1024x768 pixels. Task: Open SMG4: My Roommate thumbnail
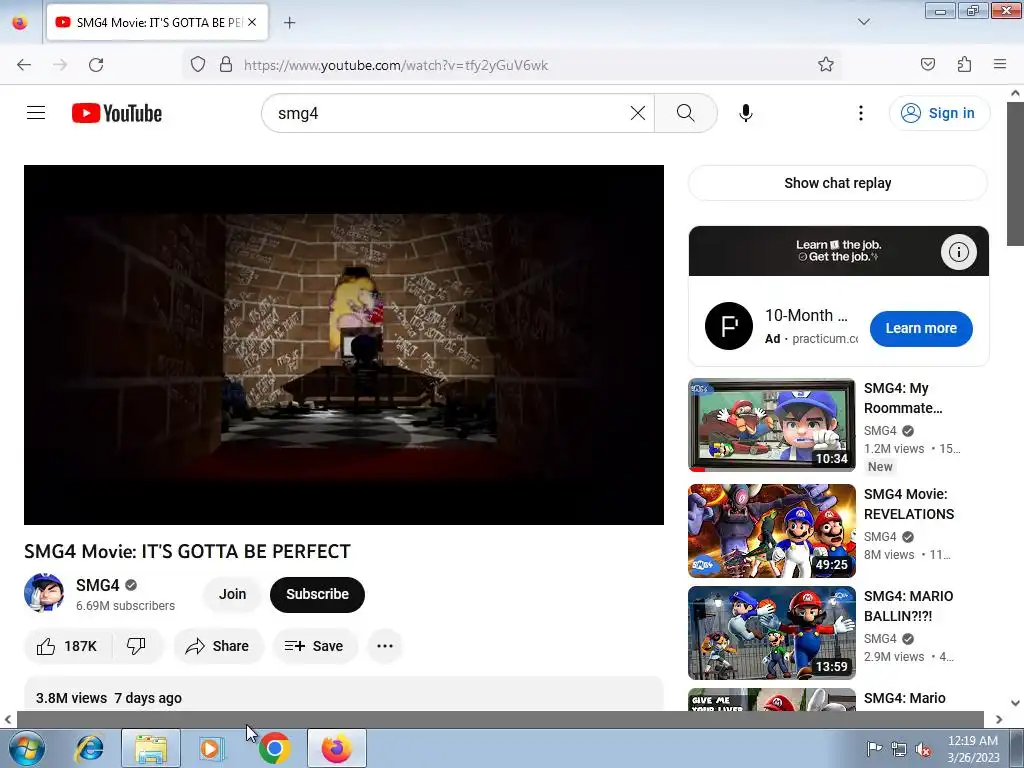tap(771, 424)
